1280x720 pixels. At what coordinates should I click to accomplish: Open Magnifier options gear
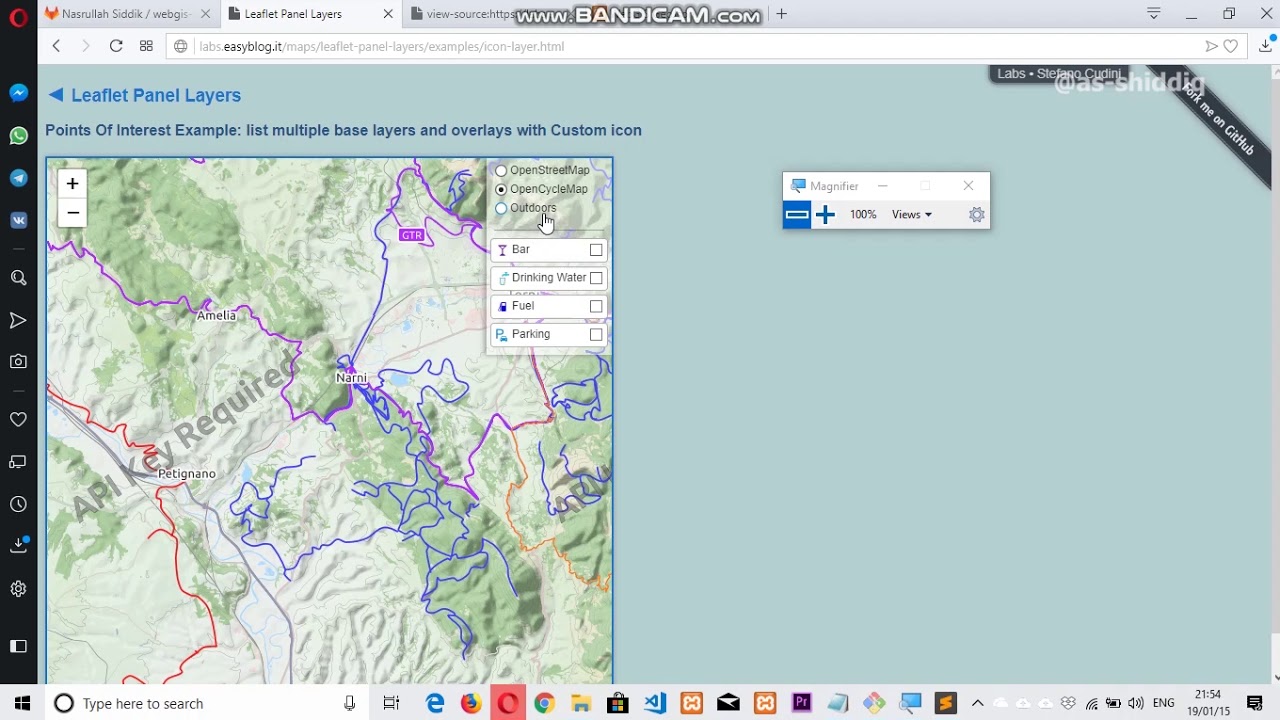pos(977,214)
